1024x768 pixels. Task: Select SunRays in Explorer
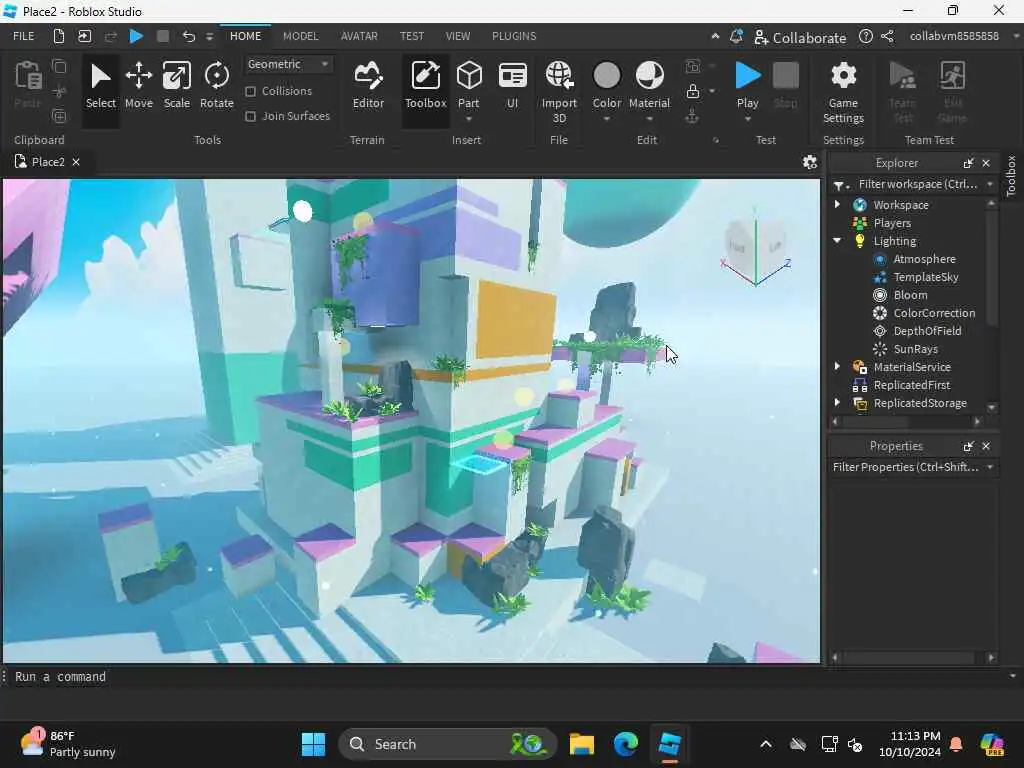(916, 349)
